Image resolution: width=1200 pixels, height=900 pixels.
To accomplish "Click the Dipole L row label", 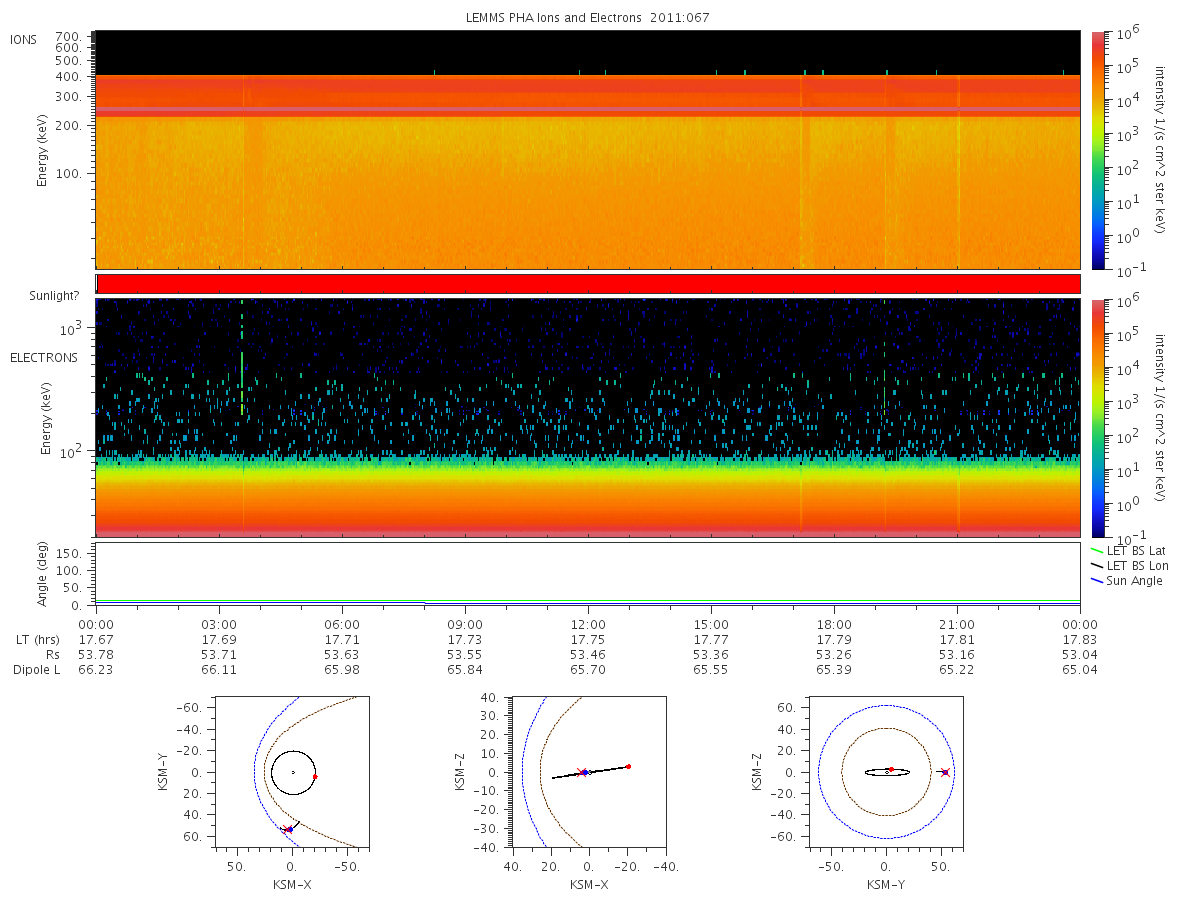I will click(x=36, y=669).
